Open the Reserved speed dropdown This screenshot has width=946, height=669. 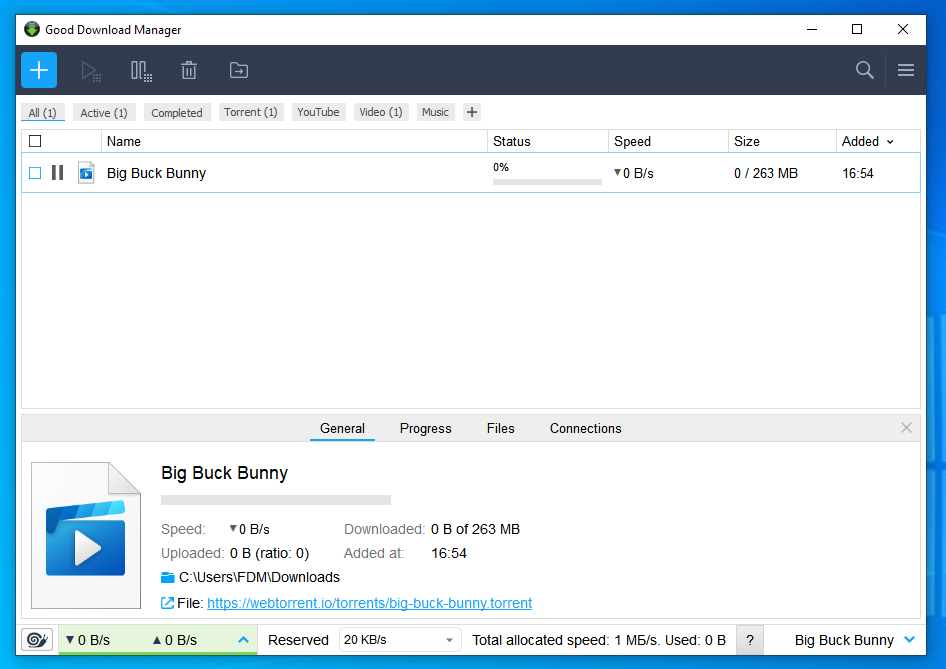pyautogui.click(x=399, y=640)
